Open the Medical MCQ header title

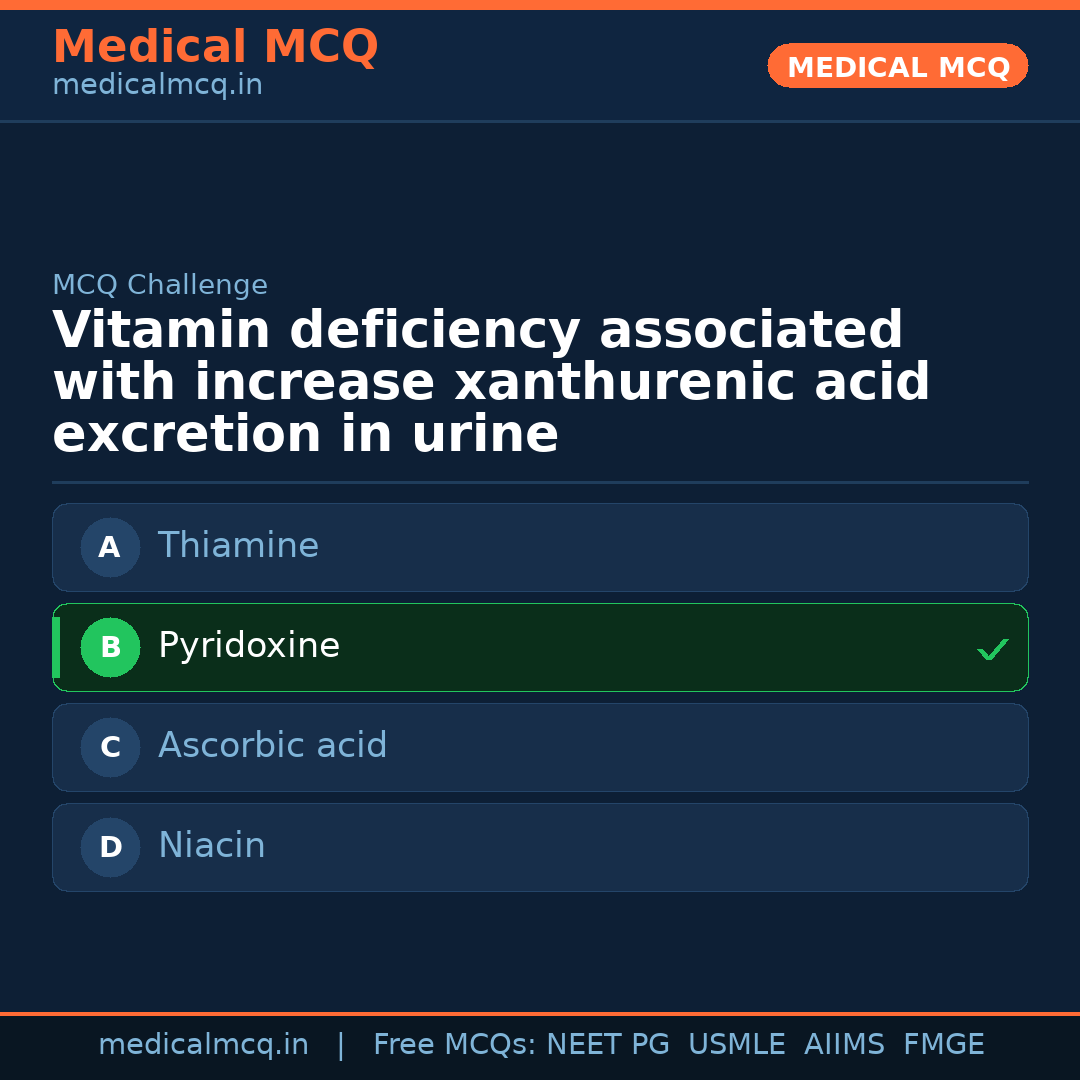coord(215,47)
